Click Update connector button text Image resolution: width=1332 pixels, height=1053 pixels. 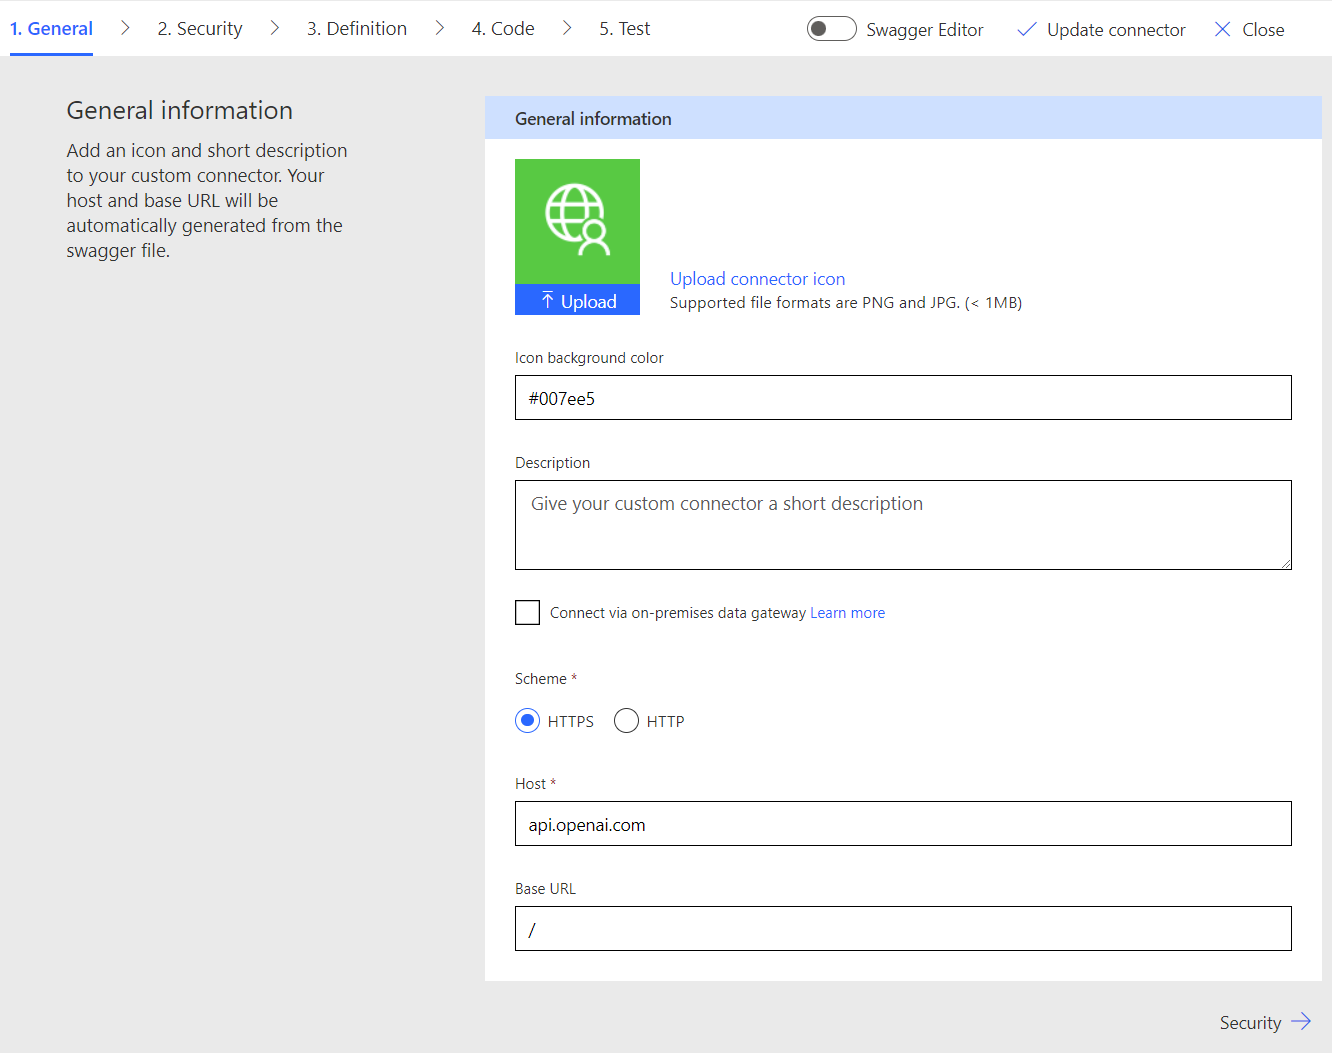tap(1116, 30)
